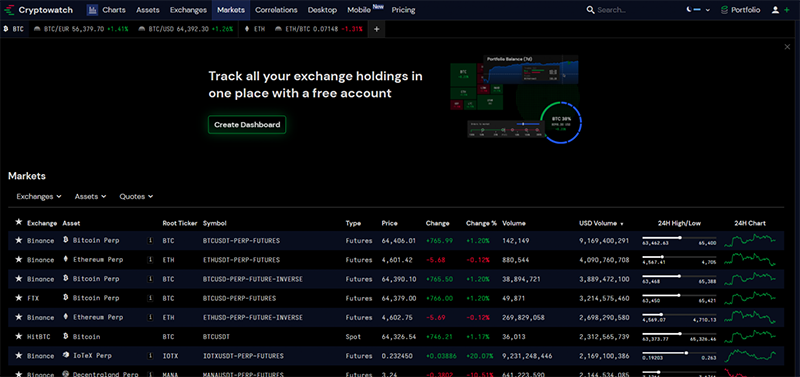Add a new ticker tab with plus

[377, 29]
